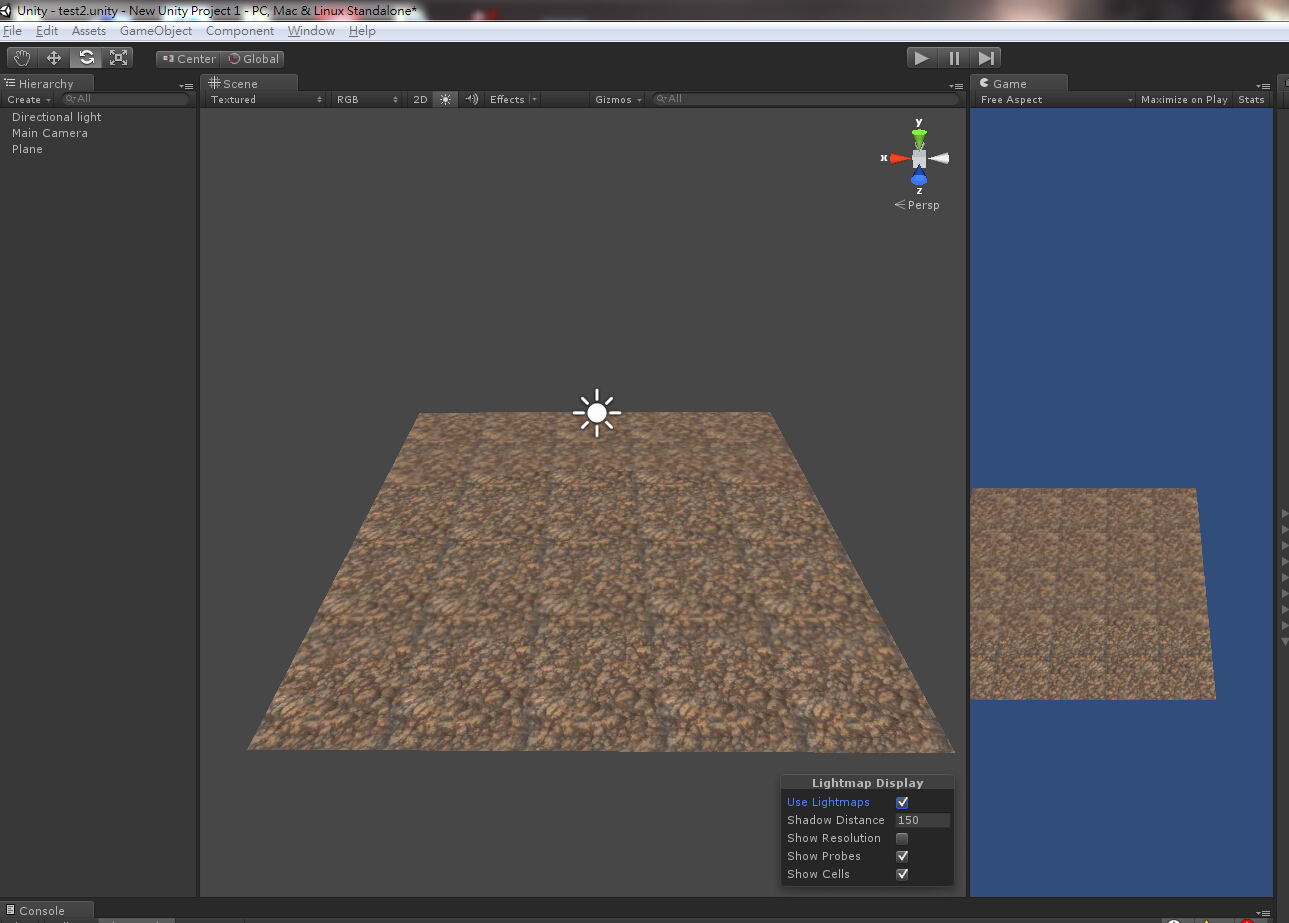Open the Help menu
1289x923 pixels.
tap(362, 31)
